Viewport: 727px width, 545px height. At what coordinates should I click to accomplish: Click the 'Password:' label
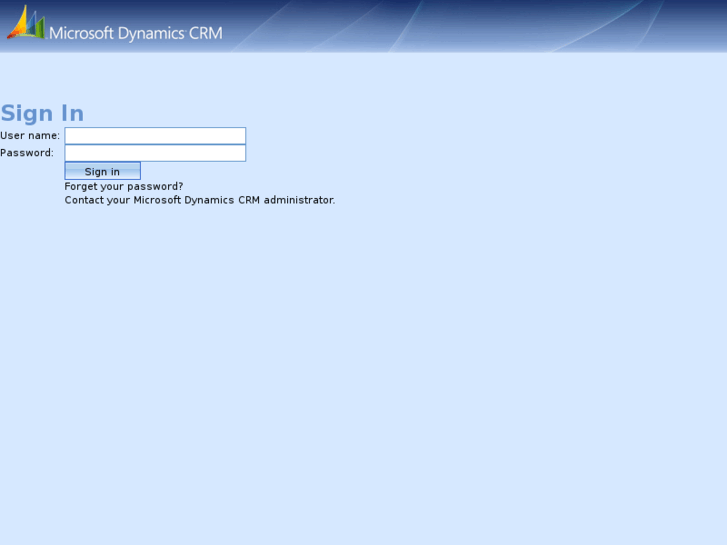pos(27,153)
